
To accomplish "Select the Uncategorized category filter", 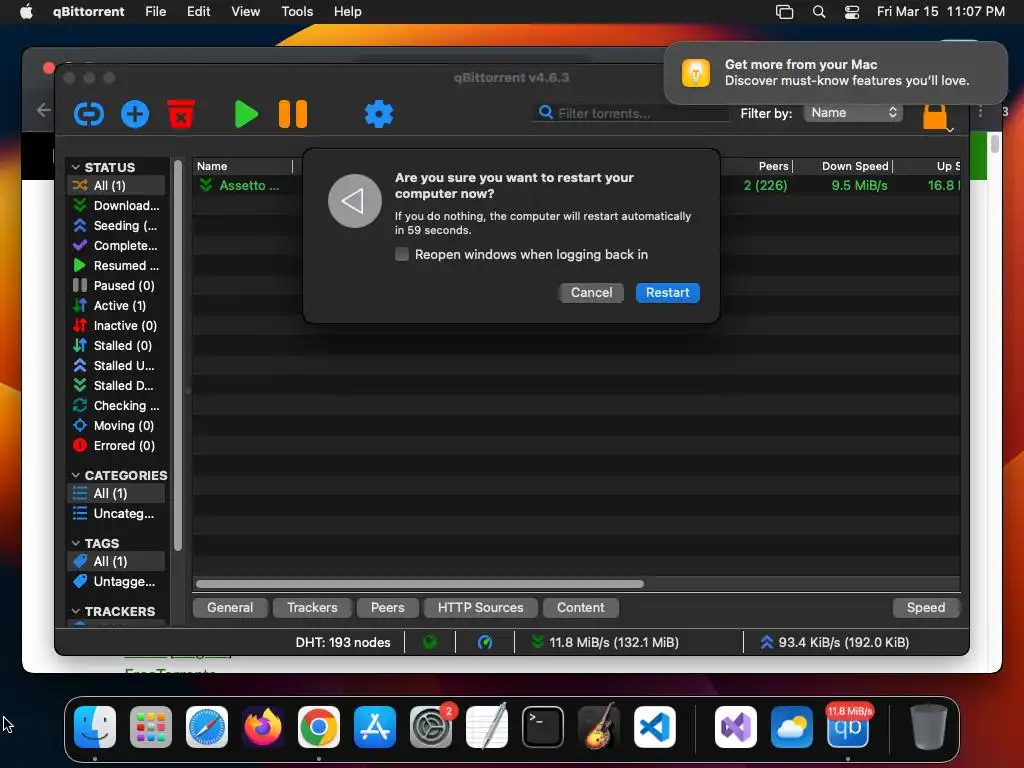I will tap(116, 514).
